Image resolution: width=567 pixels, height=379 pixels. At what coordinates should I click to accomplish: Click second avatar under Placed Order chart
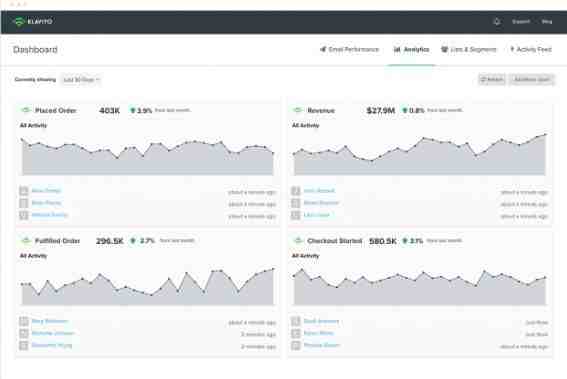tap(24, 203)
